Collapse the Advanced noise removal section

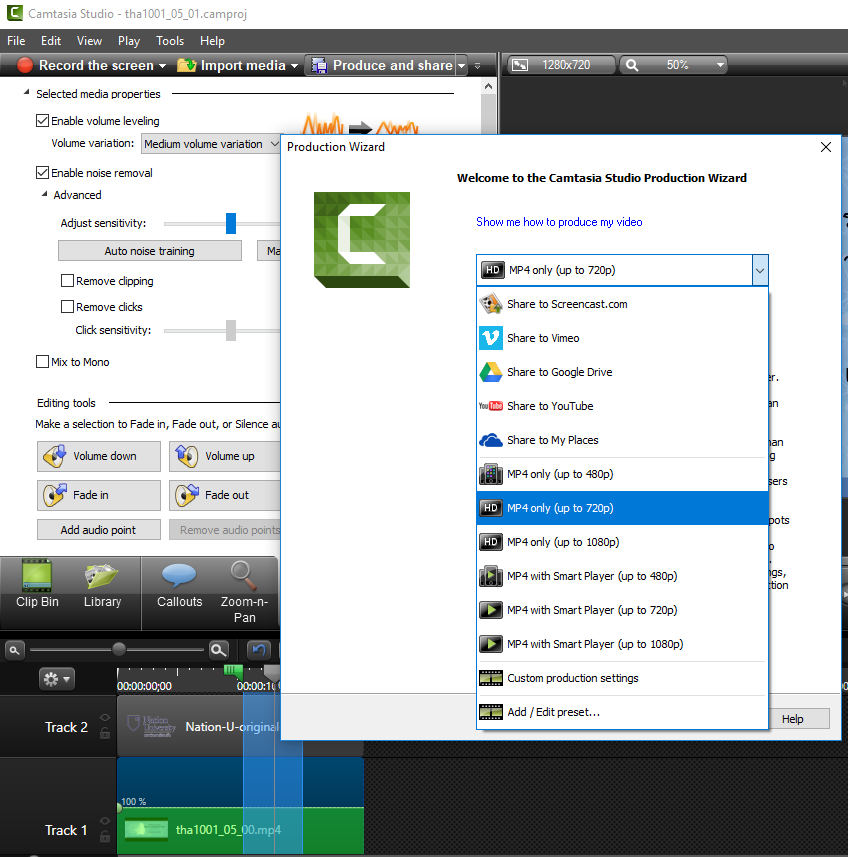(44, 195)
